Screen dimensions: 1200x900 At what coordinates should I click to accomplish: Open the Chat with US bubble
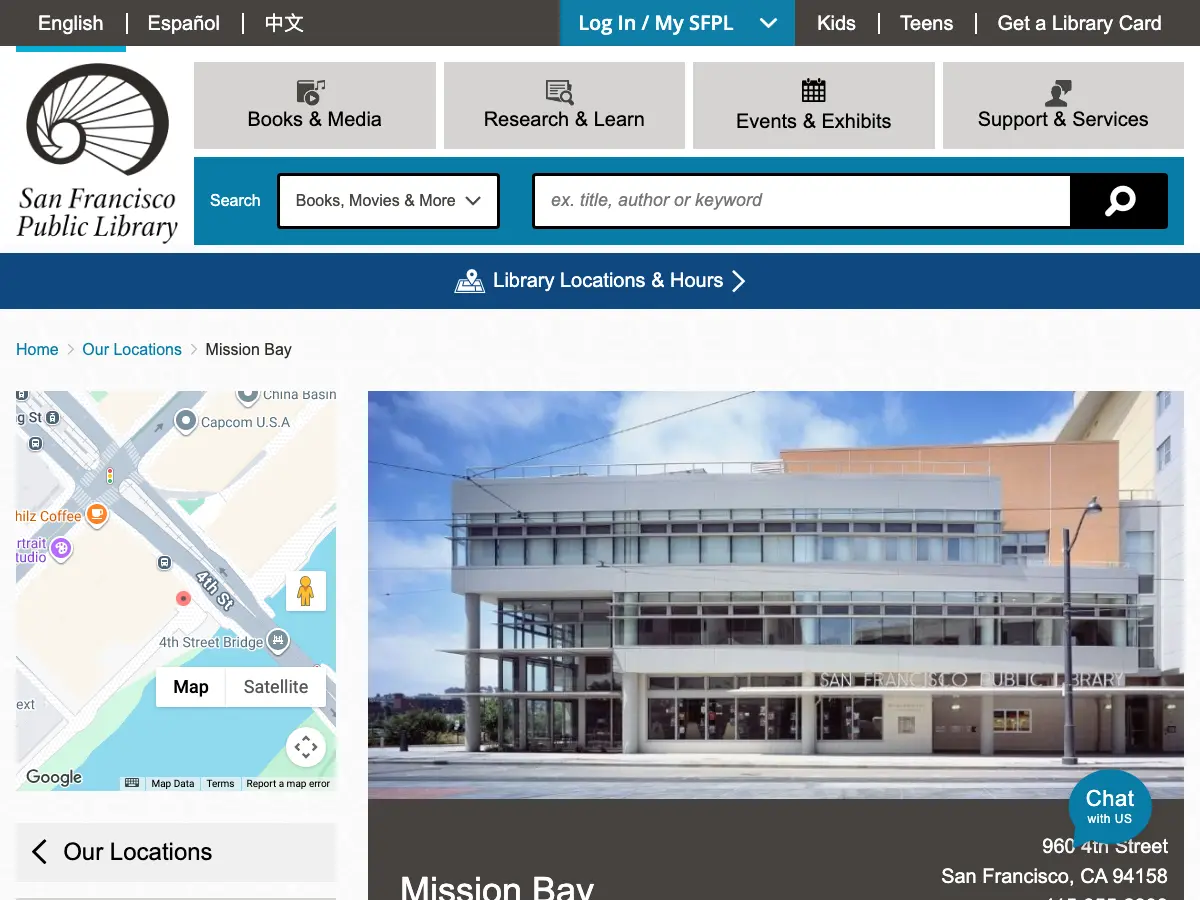click(x=1110, y=808)
